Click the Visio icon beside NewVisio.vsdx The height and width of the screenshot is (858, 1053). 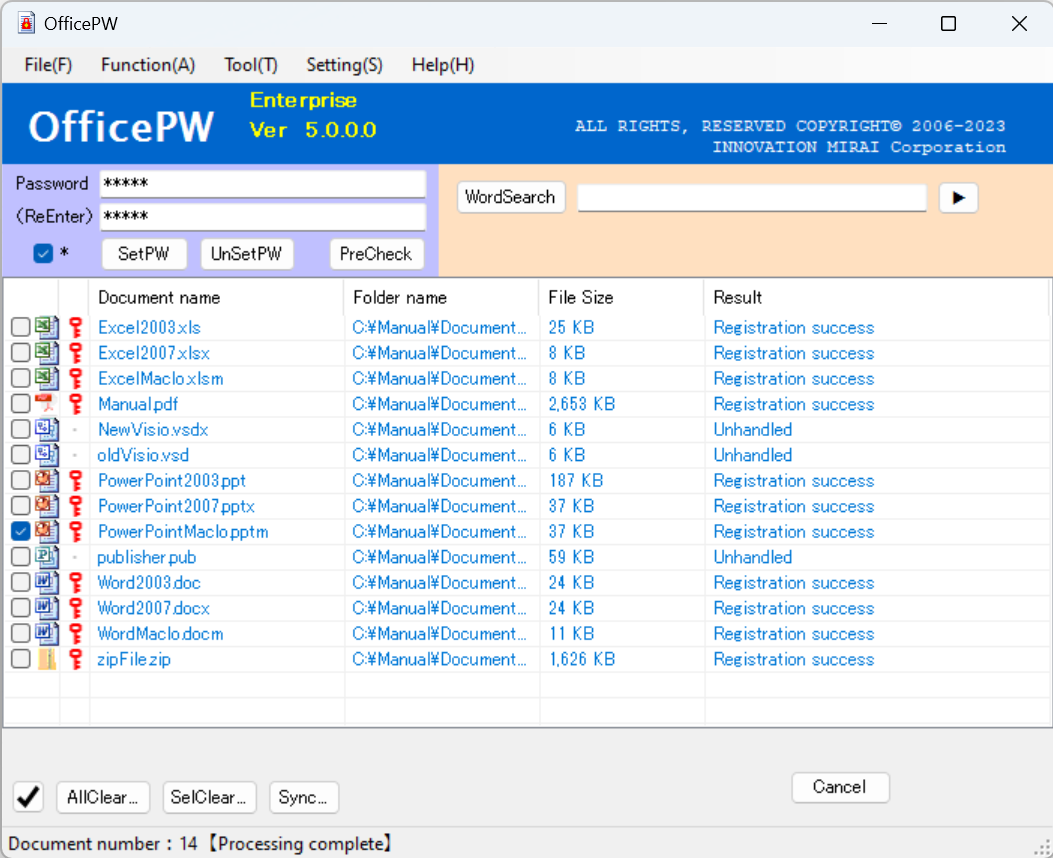click(46, 429)
